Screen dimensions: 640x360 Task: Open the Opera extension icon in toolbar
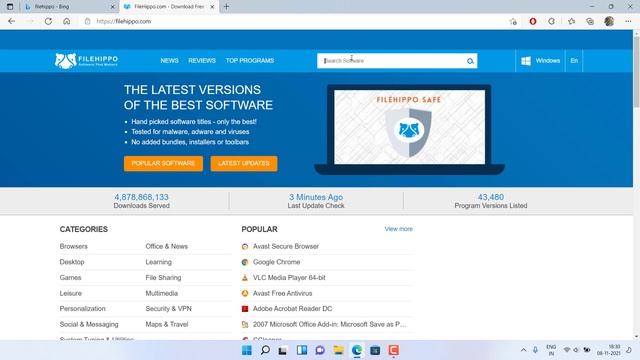tap(533, 21)
